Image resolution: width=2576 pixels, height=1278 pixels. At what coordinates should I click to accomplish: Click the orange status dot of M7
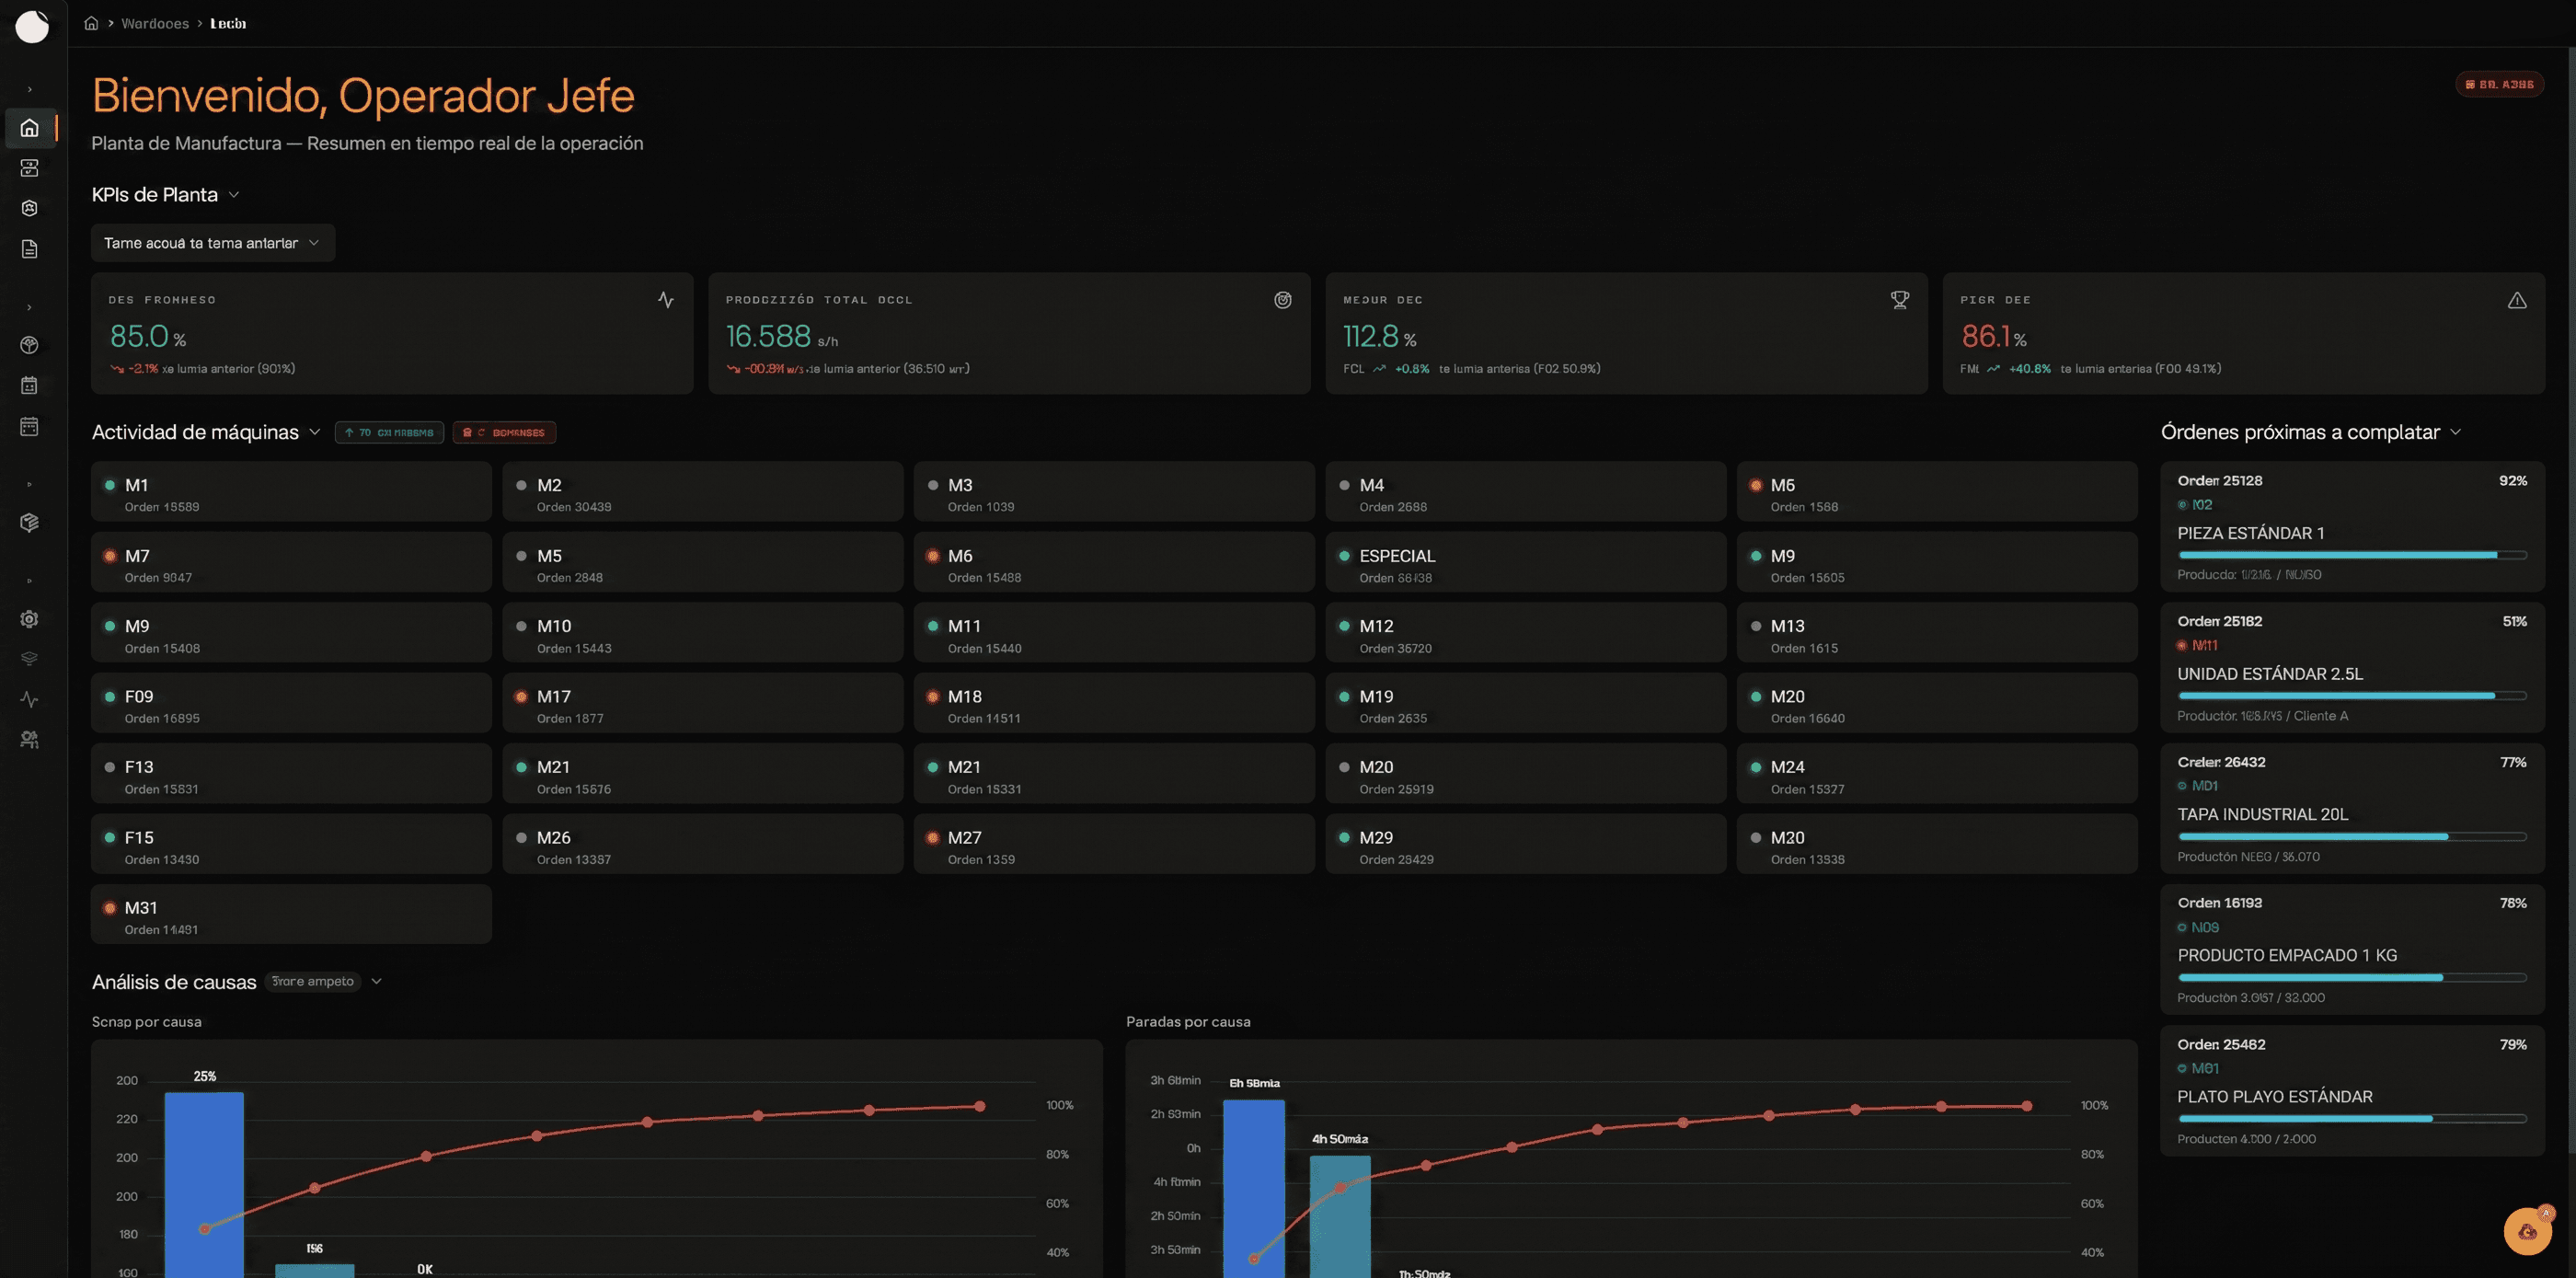[x=110, y=556]
